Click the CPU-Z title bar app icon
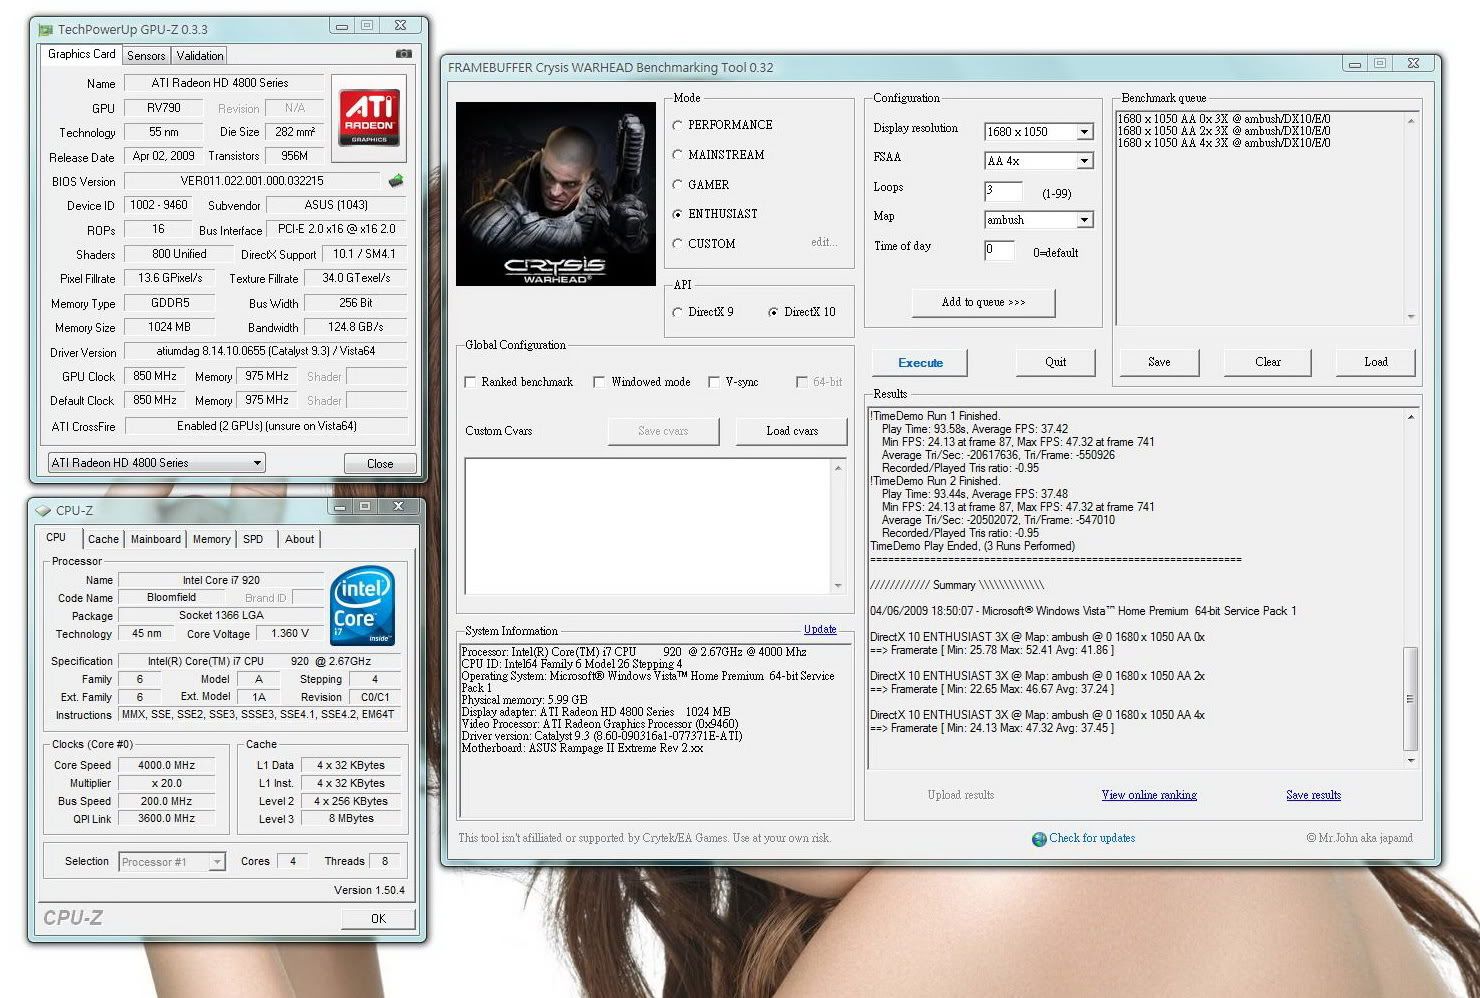The width and height of the screenshot is (1480, 998). click(x=43, y=510)
